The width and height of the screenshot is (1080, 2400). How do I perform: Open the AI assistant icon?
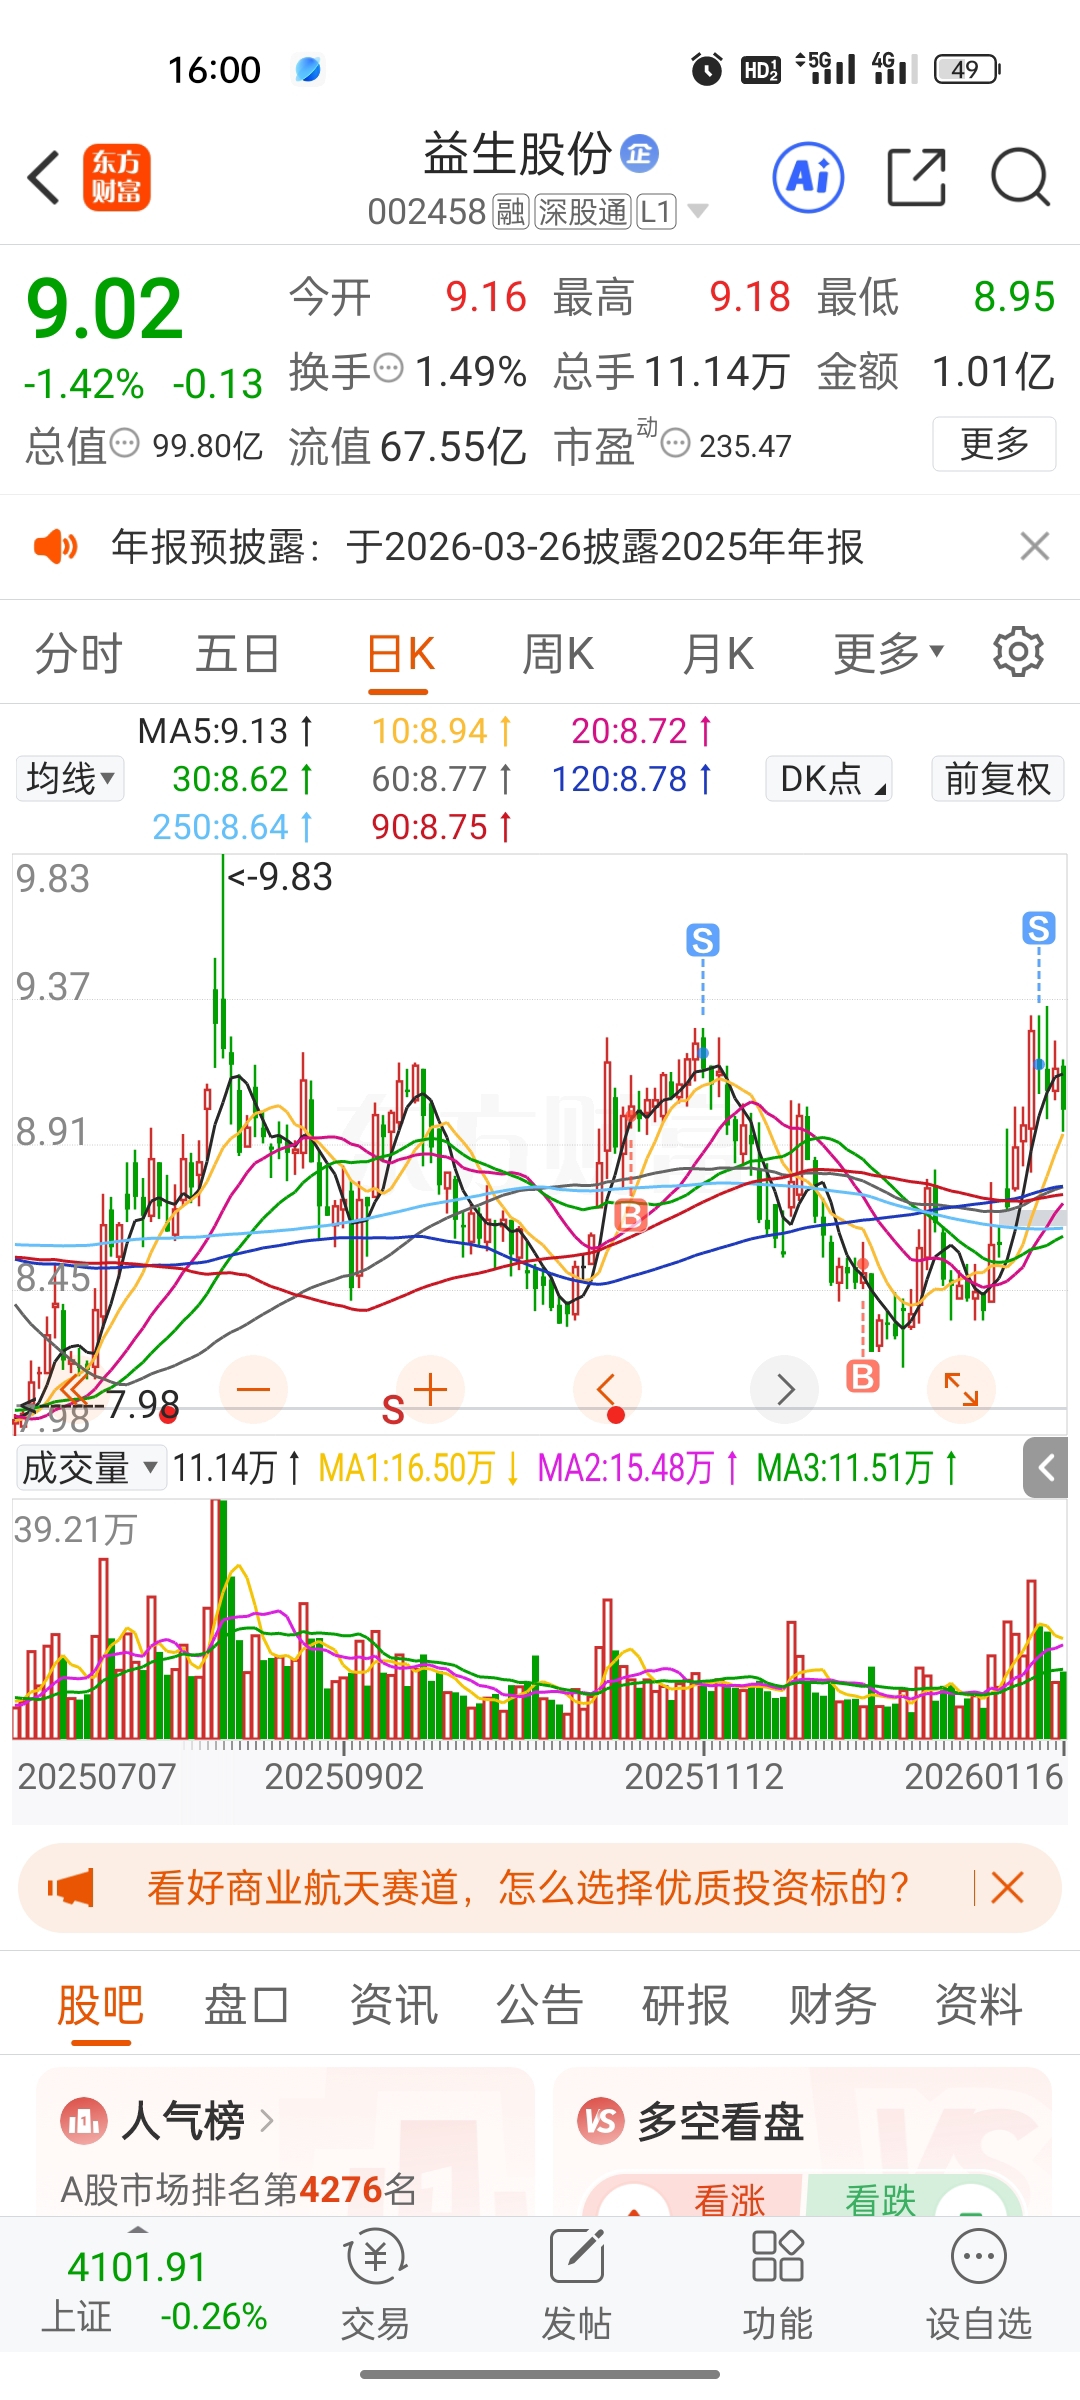click(808, 177)
